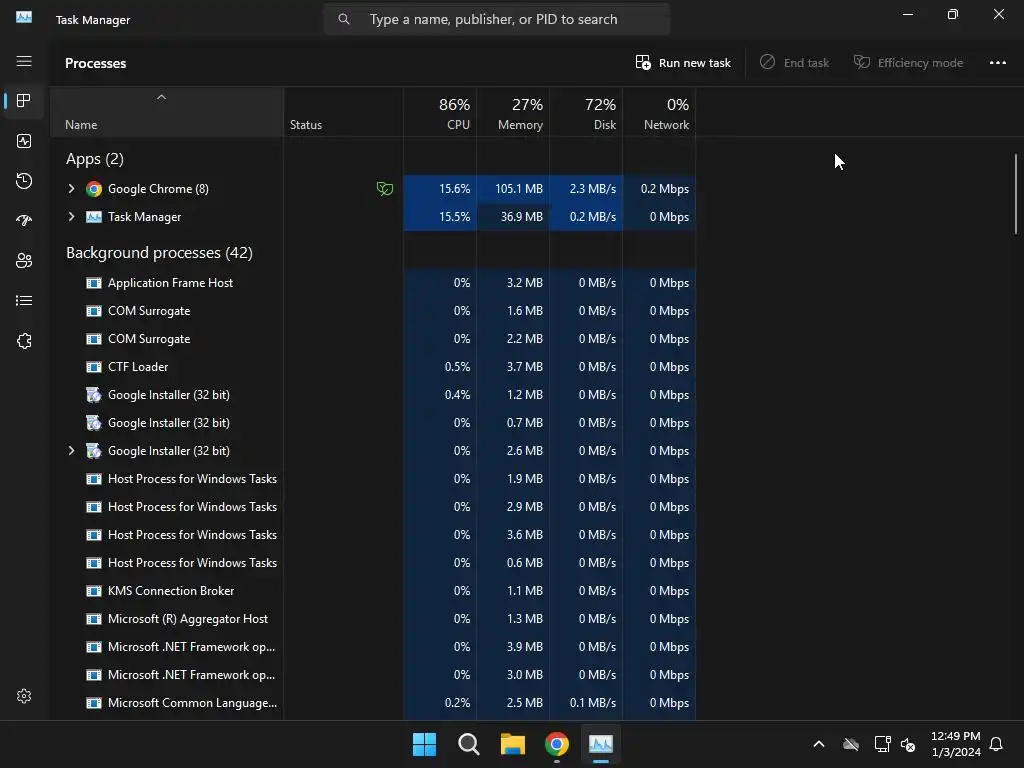The width and height of the screenshot is (1024, 768).
Task: Click Run new task button
Action: (683, 63)
